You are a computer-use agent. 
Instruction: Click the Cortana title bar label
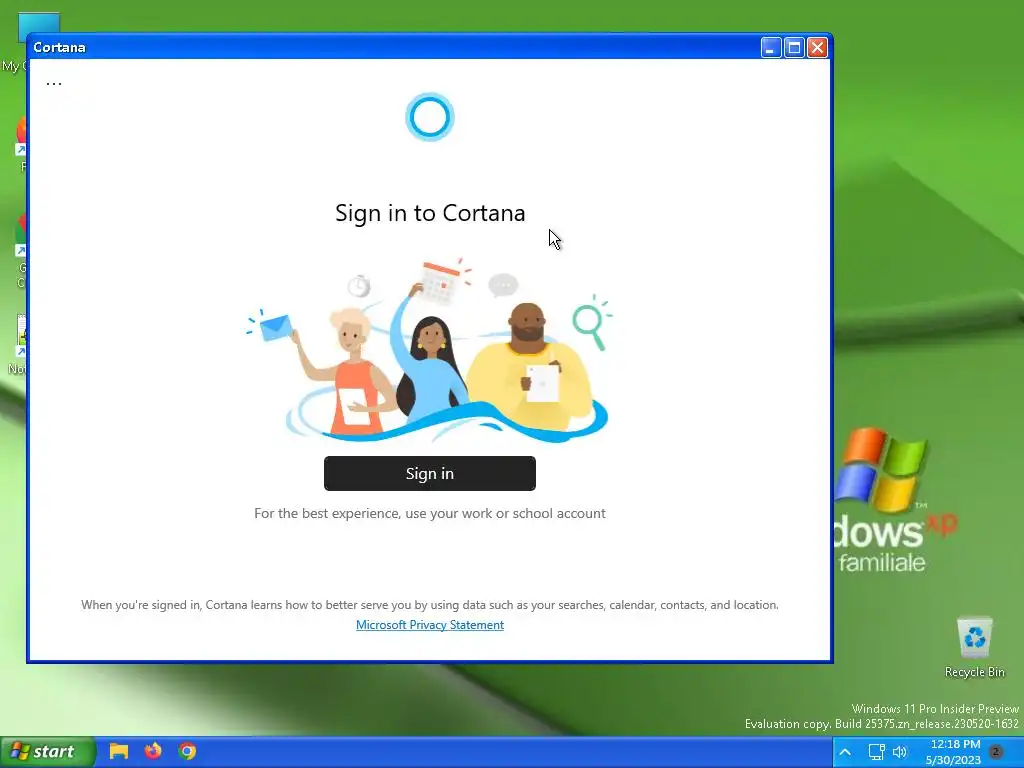[x=59, y=48]
